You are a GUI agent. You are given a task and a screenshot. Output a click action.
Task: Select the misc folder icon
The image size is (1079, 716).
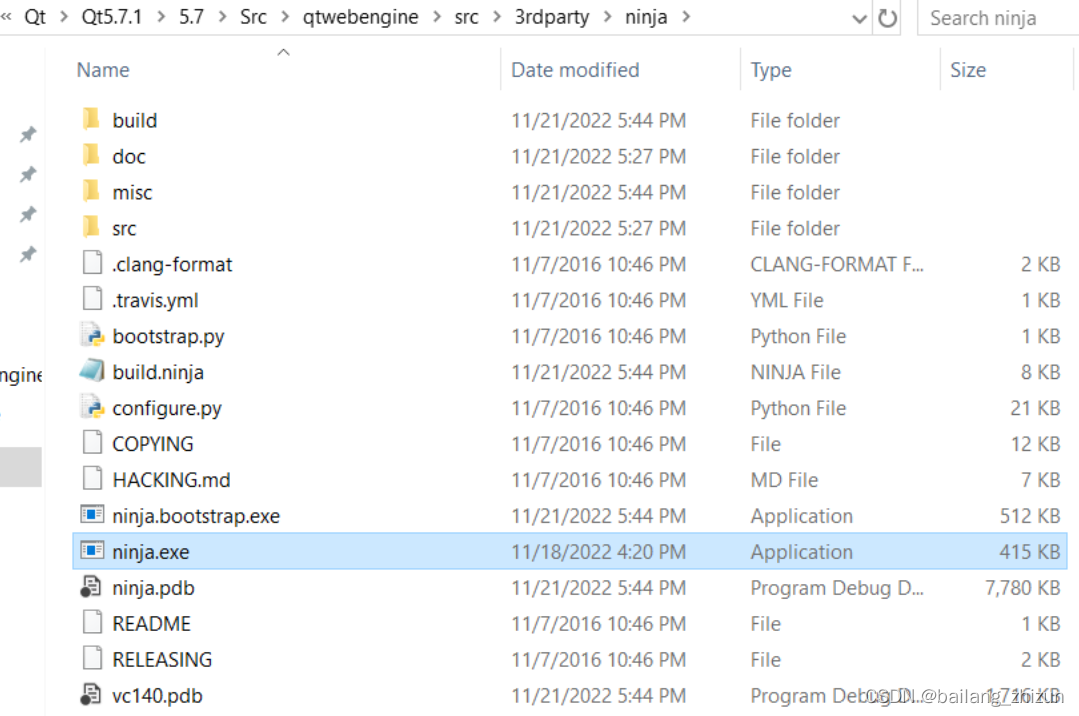click(91, 191)
